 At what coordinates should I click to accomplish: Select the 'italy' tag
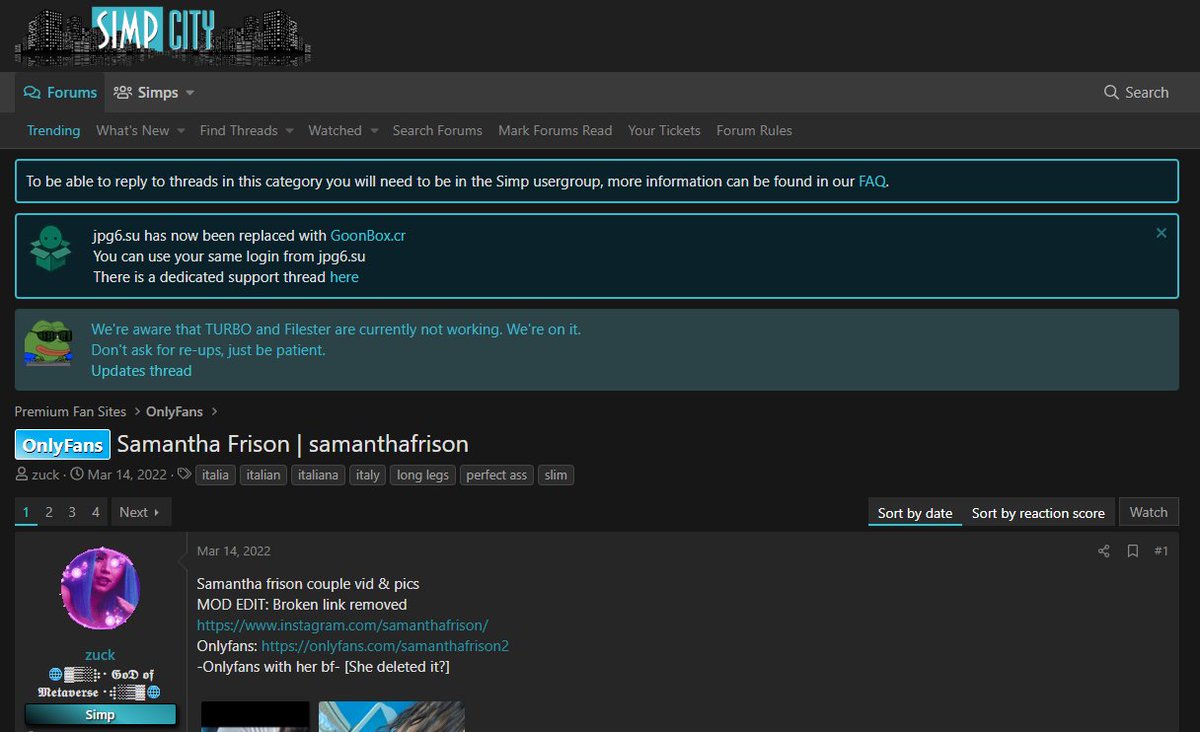tap(368, 475)
